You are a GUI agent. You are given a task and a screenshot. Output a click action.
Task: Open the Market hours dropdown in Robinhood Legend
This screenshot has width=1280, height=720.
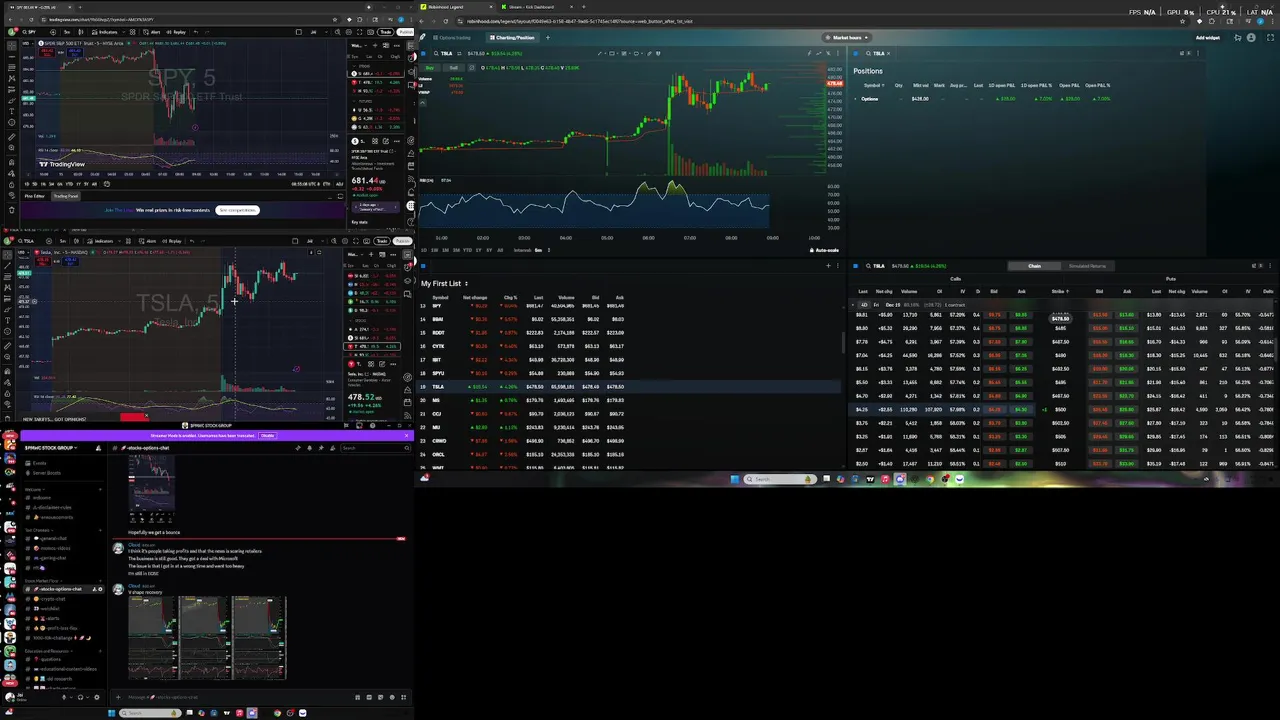(x=847, y=37)
